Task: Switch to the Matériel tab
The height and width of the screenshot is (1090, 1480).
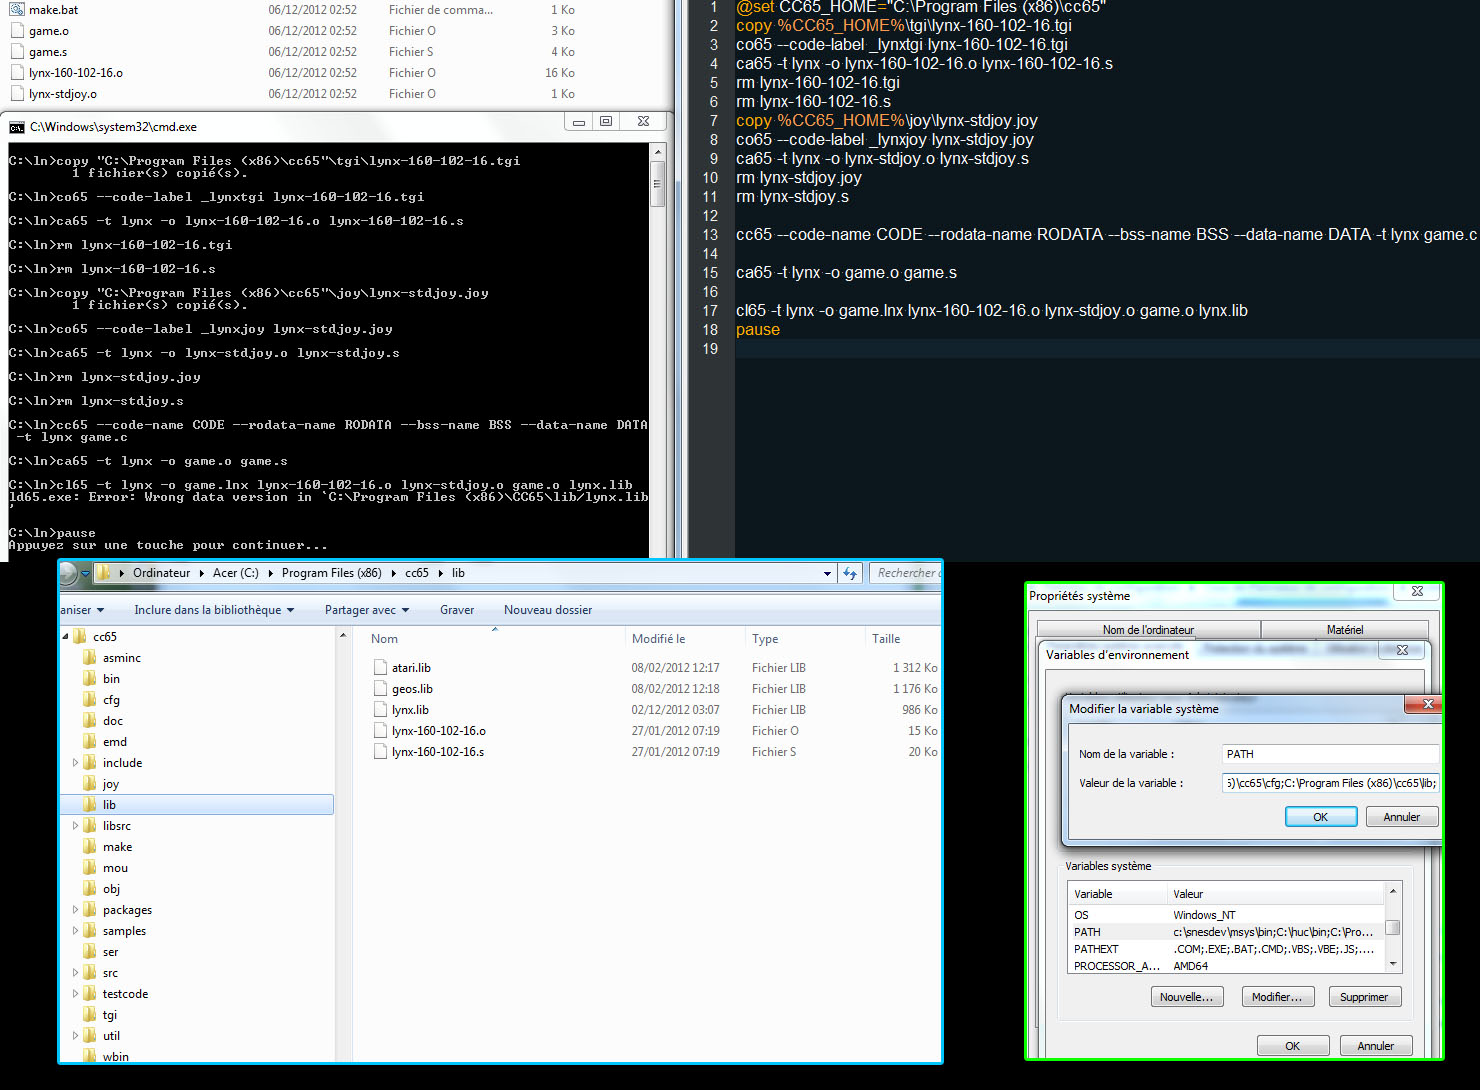Action: coord(1344,630)
